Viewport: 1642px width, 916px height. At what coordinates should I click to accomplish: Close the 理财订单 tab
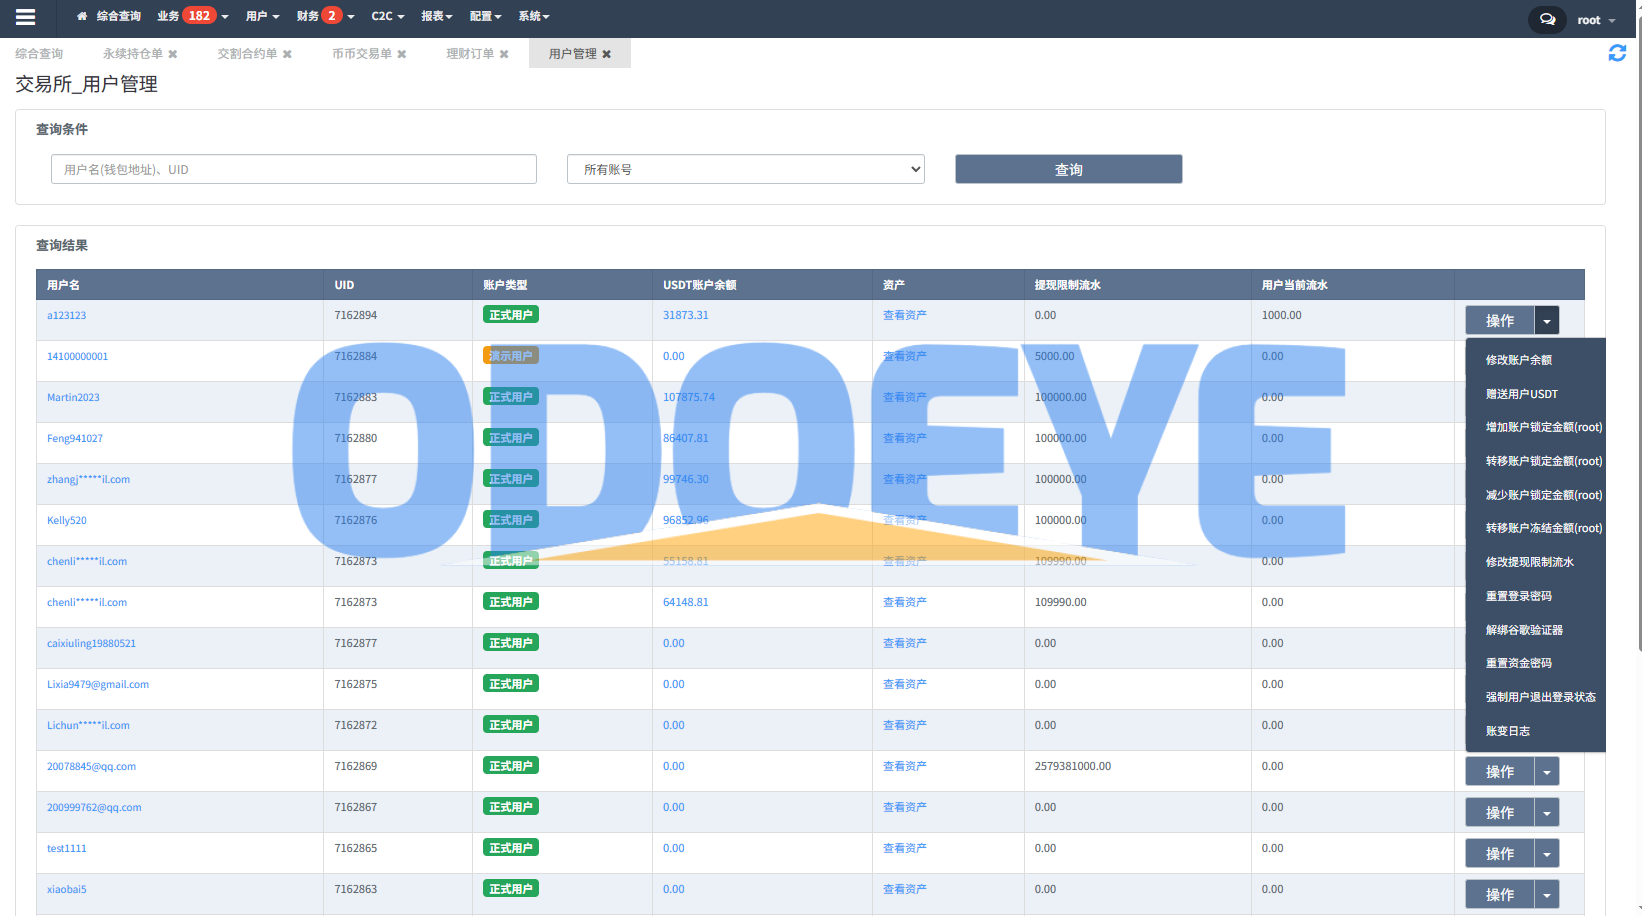pos(504,54)
